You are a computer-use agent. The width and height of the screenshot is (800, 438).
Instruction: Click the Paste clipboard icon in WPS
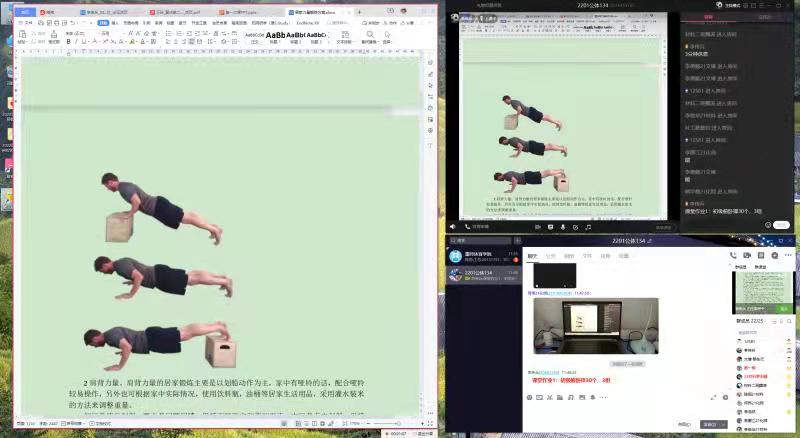point(22,34)
